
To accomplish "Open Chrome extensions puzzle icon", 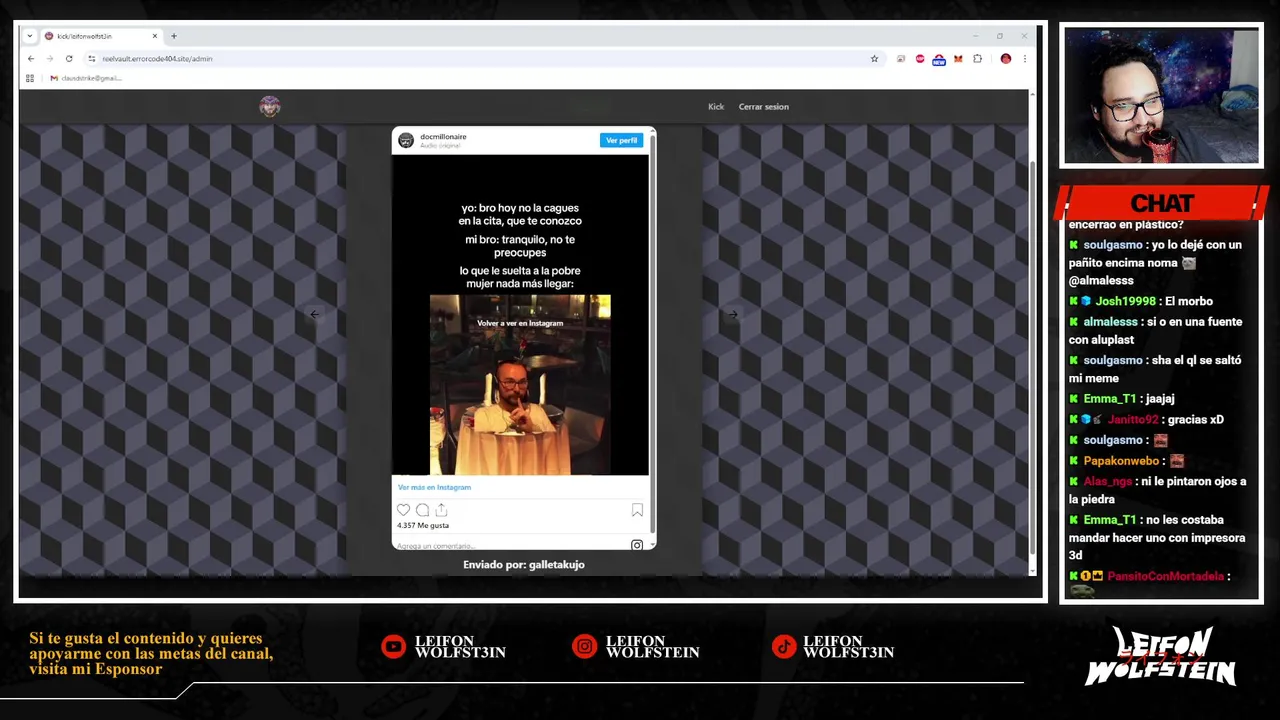I will click(x=977, y=59).
